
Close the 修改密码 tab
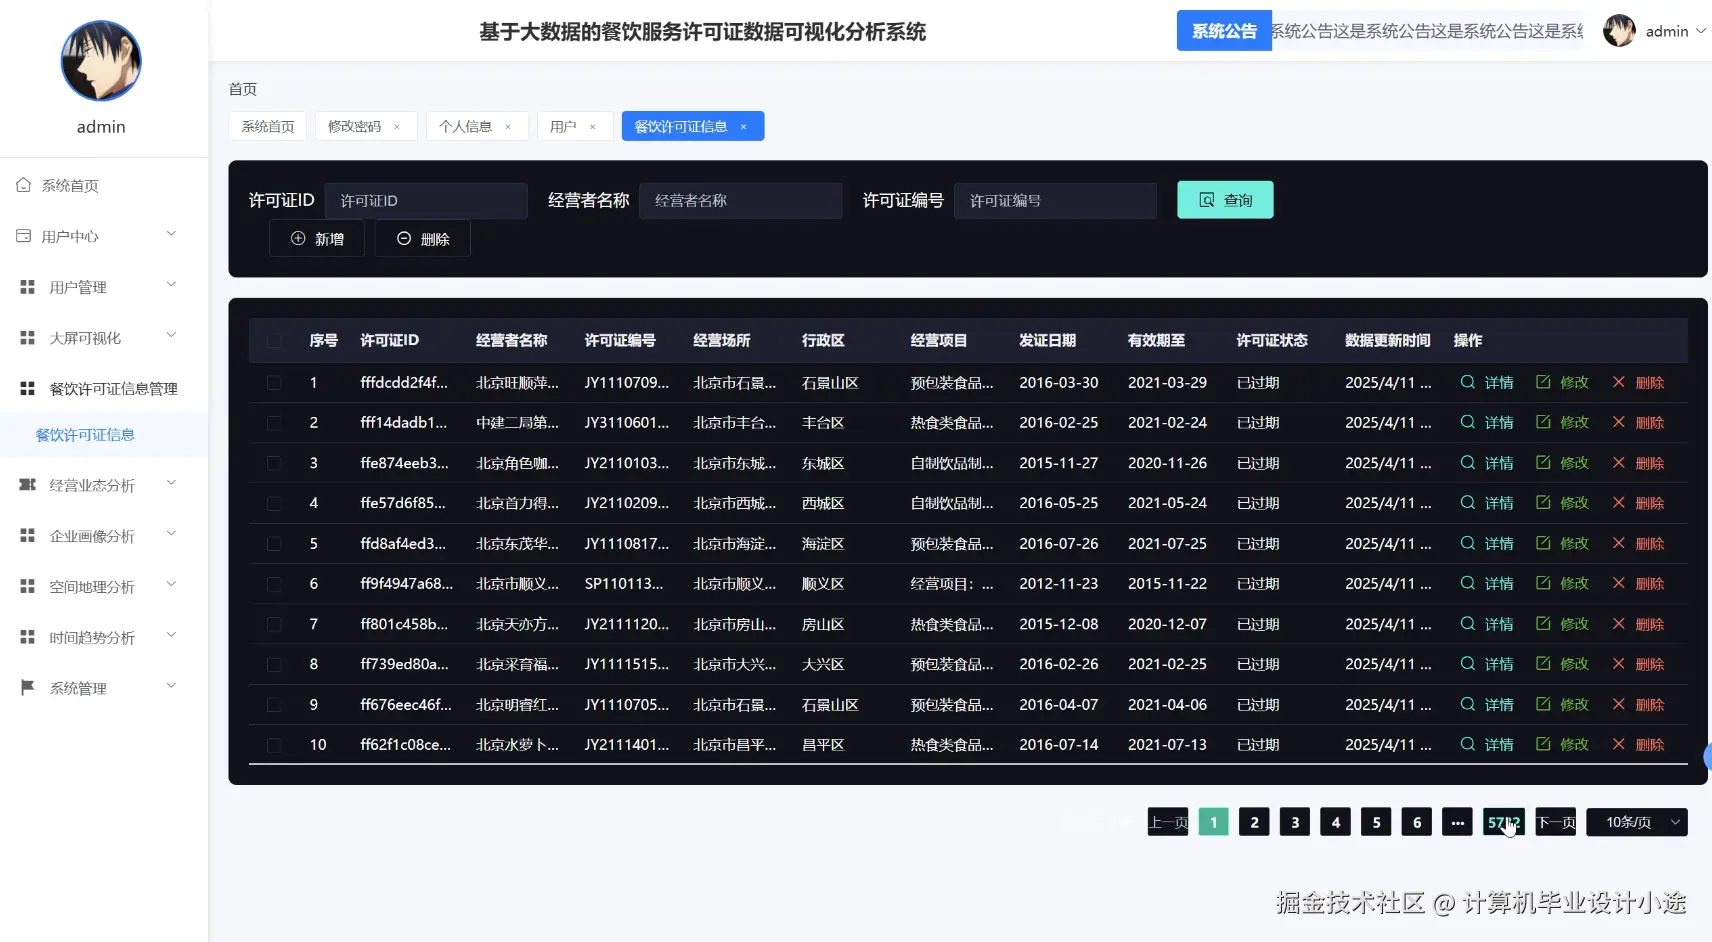tap(397, 127)
